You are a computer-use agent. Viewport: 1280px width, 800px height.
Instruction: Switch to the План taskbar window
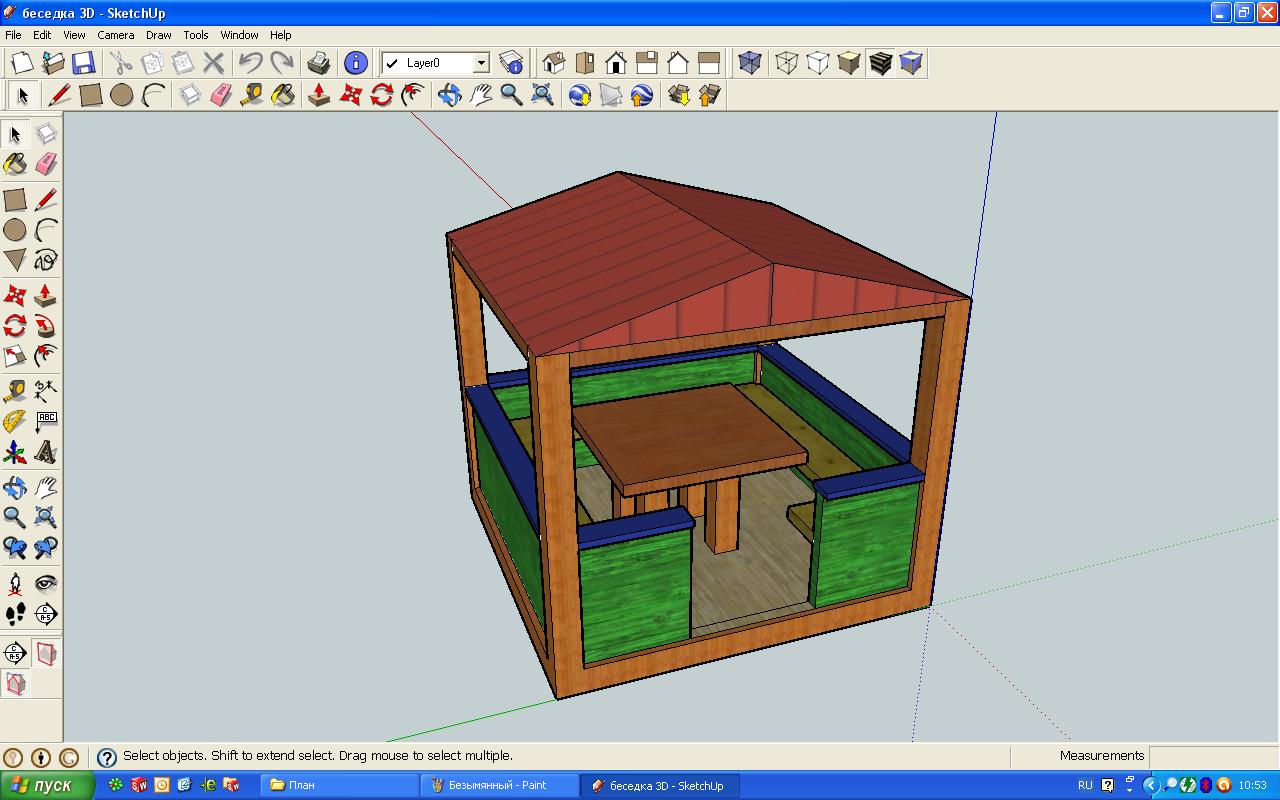click(x=339, y=785)
